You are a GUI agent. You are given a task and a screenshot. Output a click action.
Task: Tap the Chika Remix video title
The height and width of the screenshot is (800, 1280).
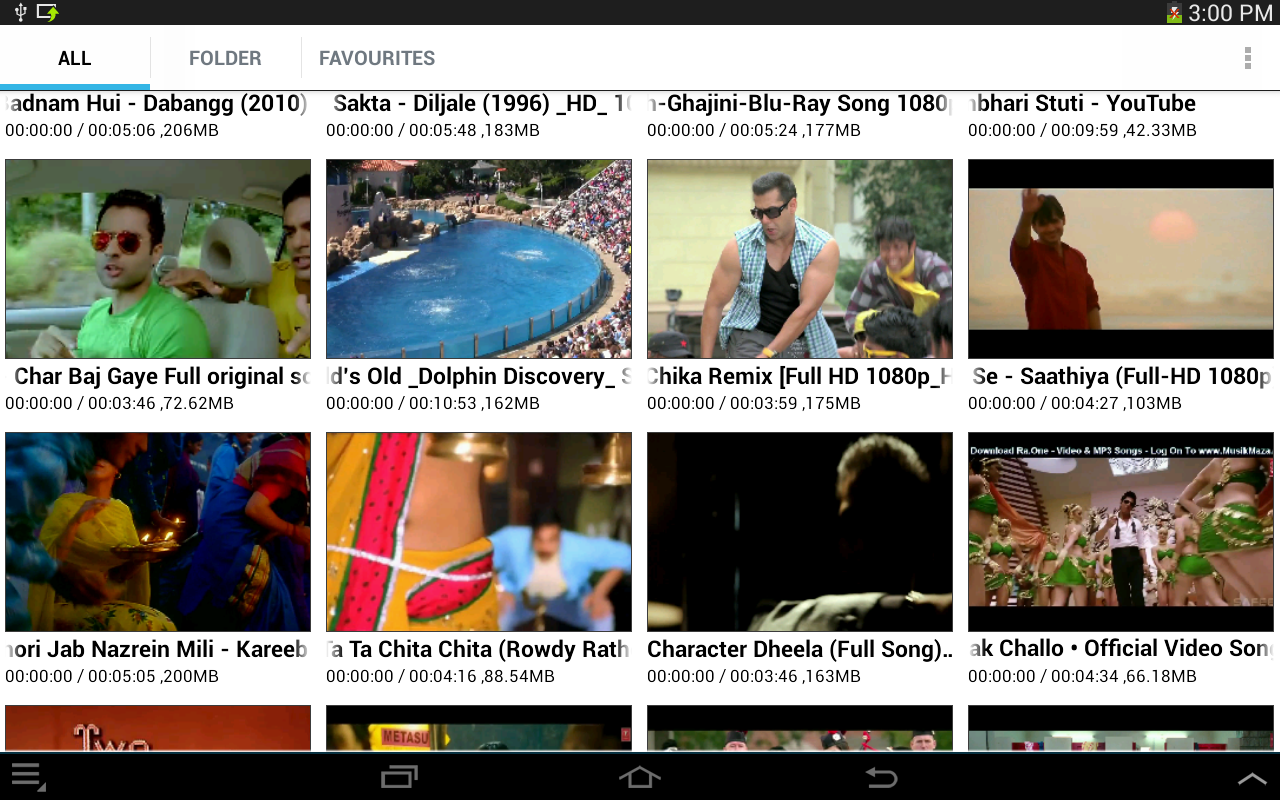tap(799, 377)
